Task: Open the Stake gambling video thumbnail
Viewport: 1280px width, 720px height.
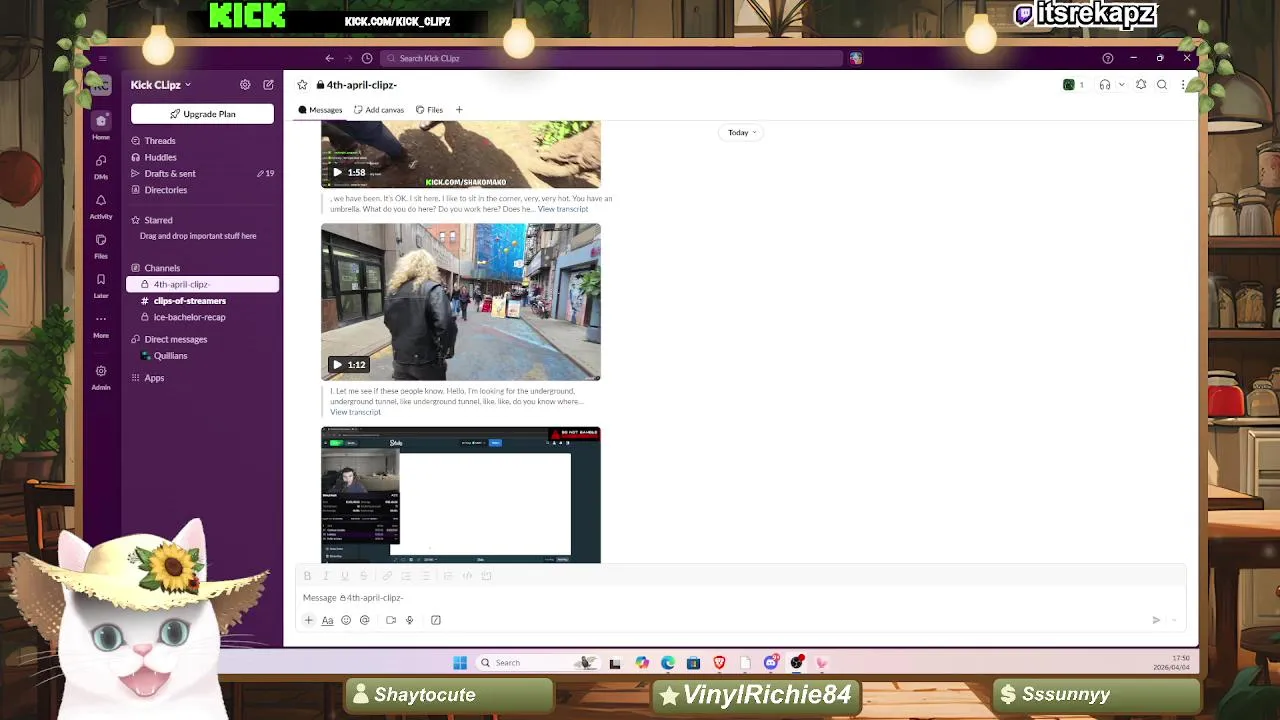Action: point(461,495)
